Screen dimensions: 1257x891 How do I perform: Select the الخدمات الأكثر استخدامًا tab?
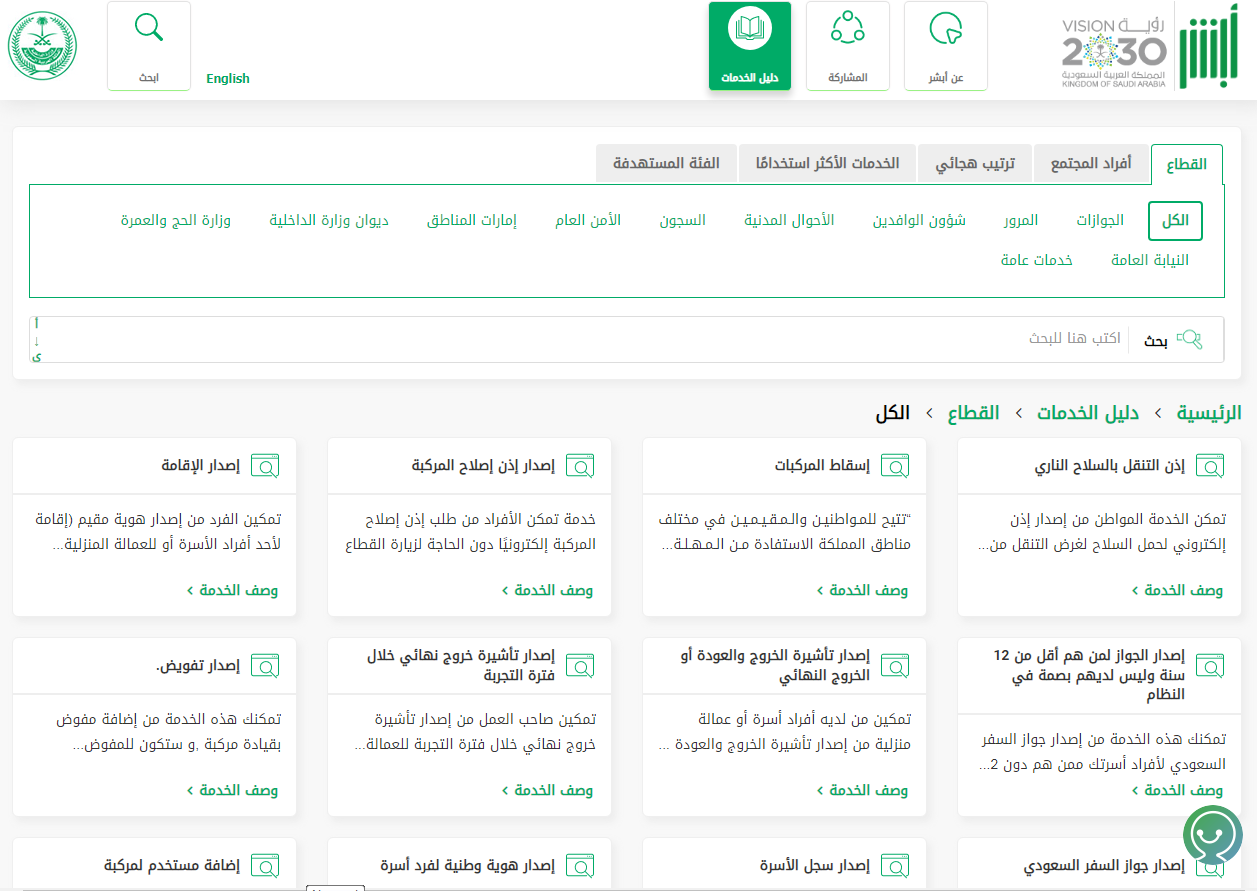(827, 163)
